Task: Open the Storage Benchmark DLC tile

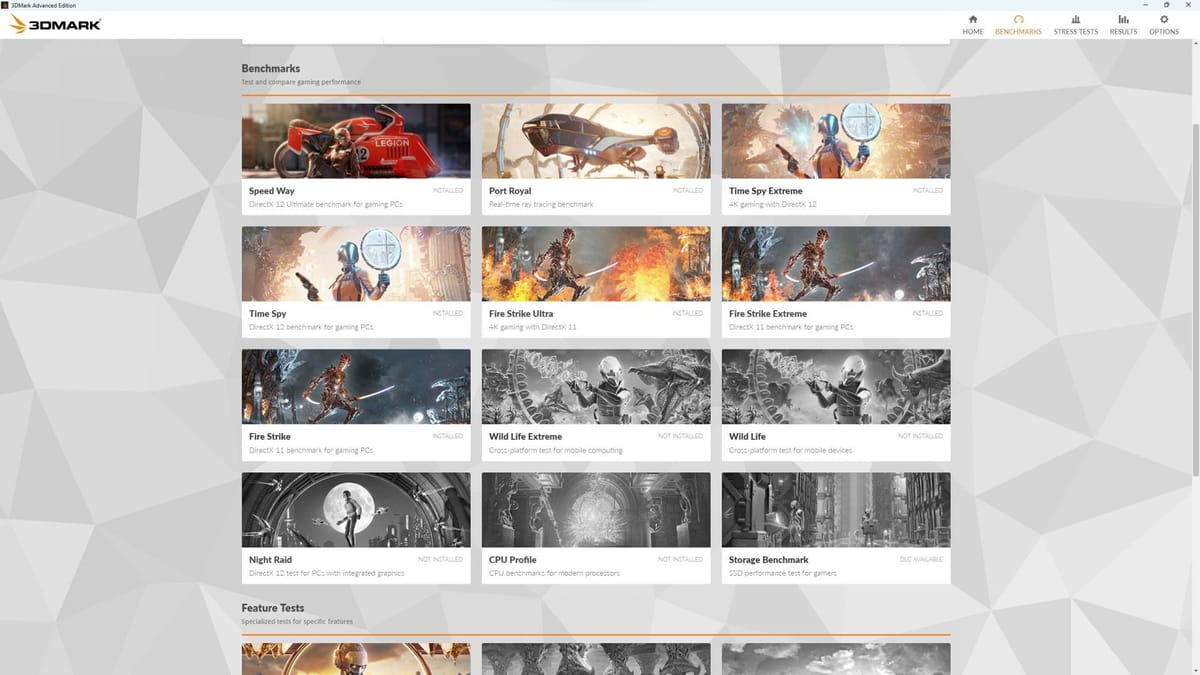Action: coord(836,530)
